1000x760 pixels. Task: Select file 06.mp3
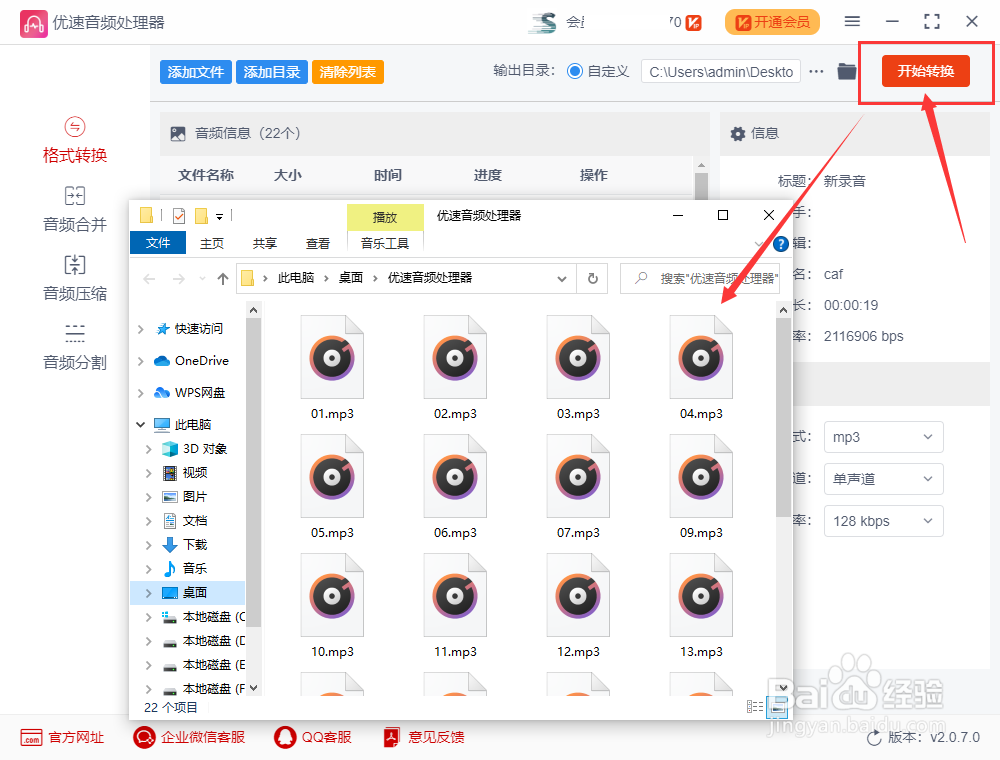[x=455, y=487]
